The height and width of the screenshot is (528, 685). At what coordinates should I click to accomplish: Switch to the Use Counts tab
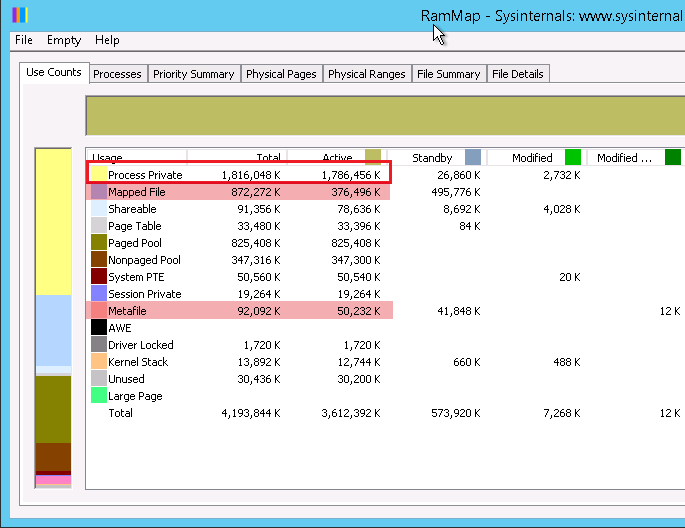[54, 72]
